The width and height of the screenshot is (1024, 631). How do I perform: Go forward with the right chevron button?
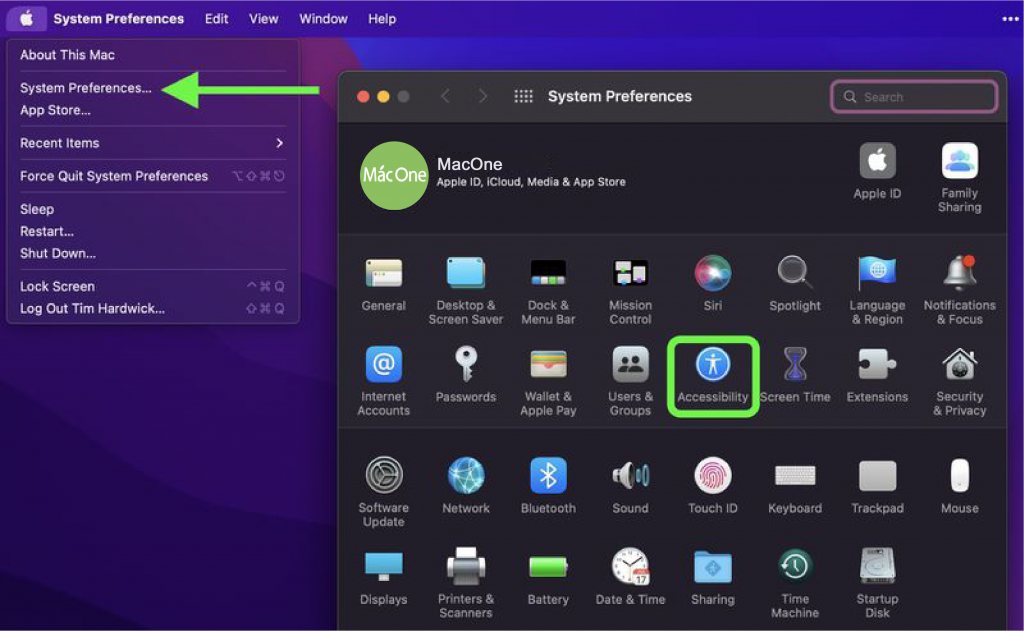pyautogui.click(x=483, y=97)
